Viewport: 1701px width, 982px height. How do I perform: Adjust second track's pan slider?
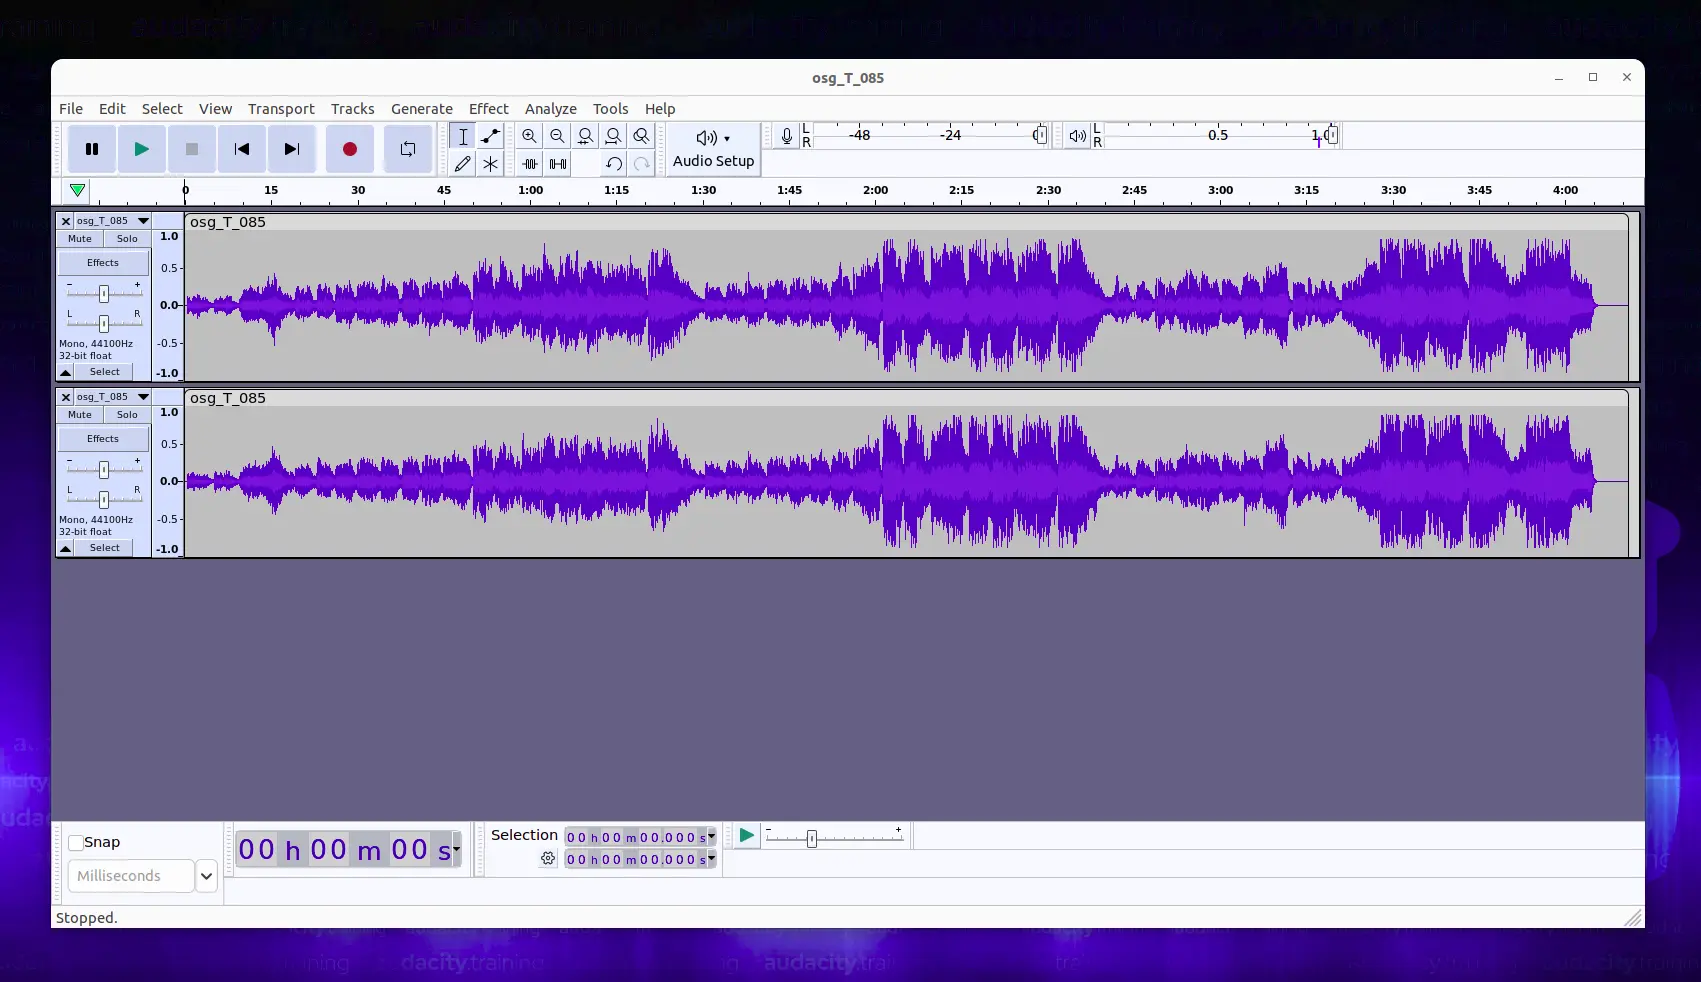pos(104,499)
